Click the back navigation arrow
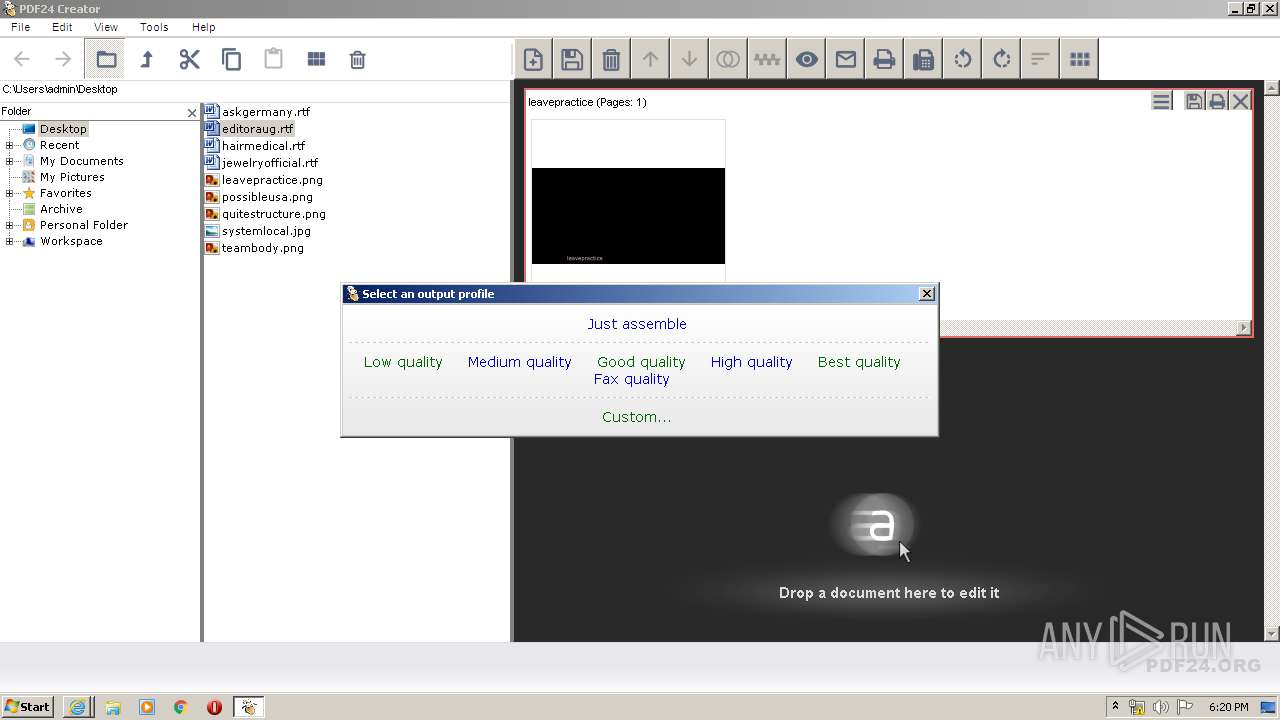 coord(22,60)
